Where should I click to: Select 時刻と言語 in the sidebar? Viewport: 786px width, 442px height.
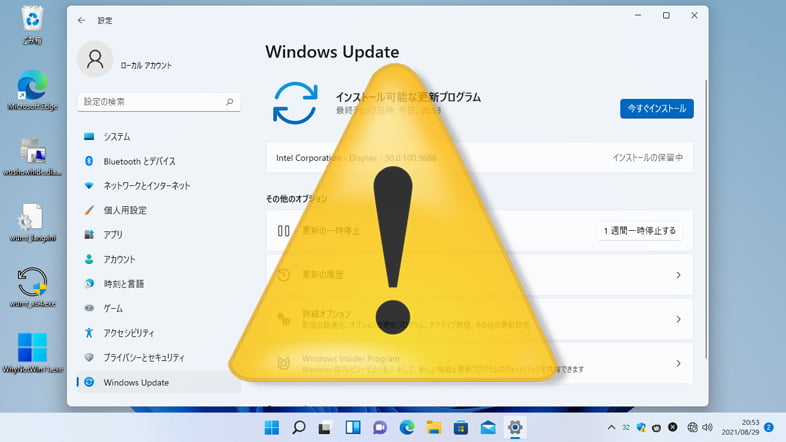coord(158,284)
